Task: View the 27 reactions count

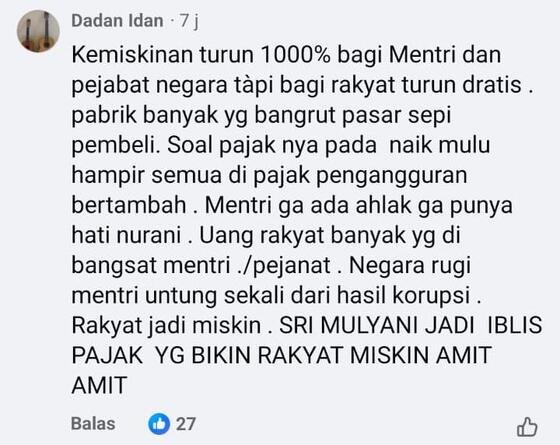Action: (185, 424)
